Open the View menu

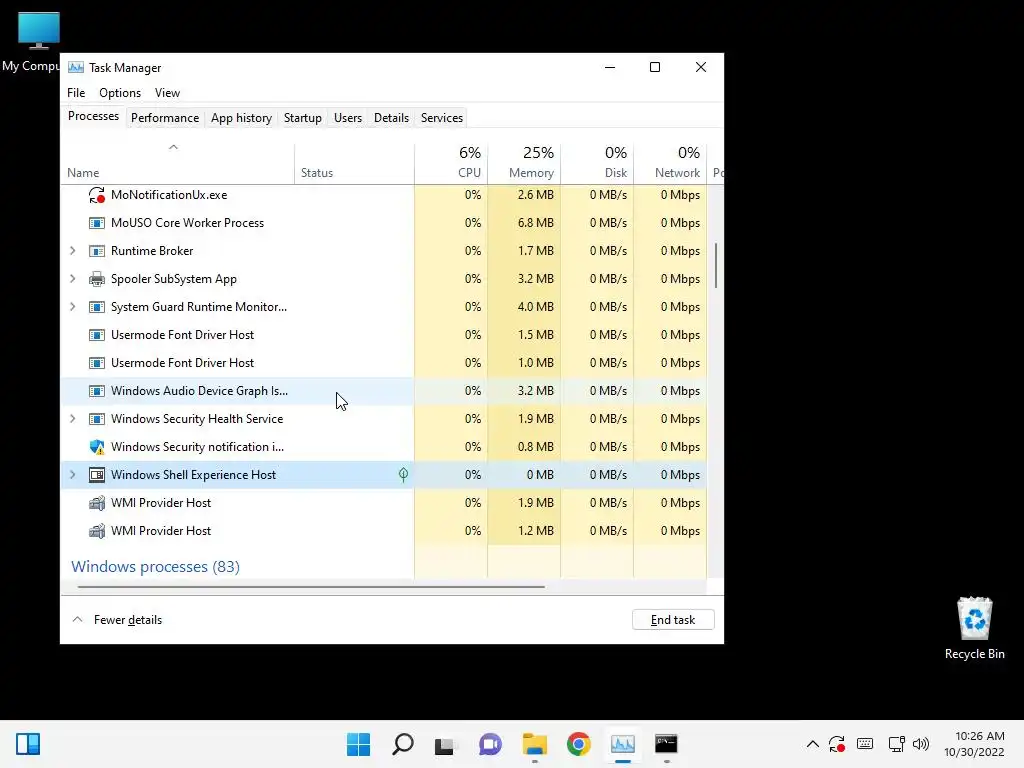click(x=167, y=93)
